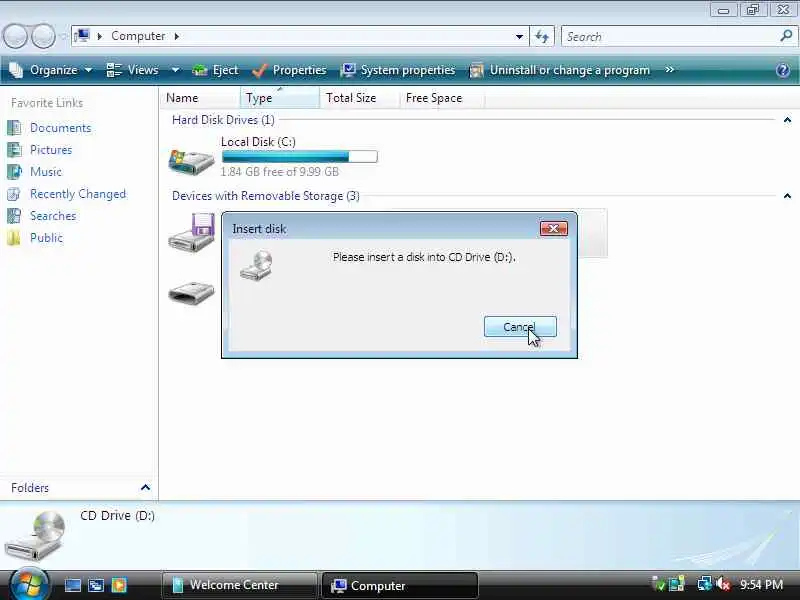The image size is (800, 600).
Task: Click the 9:54 PM clock
Action: click(761, 585)
